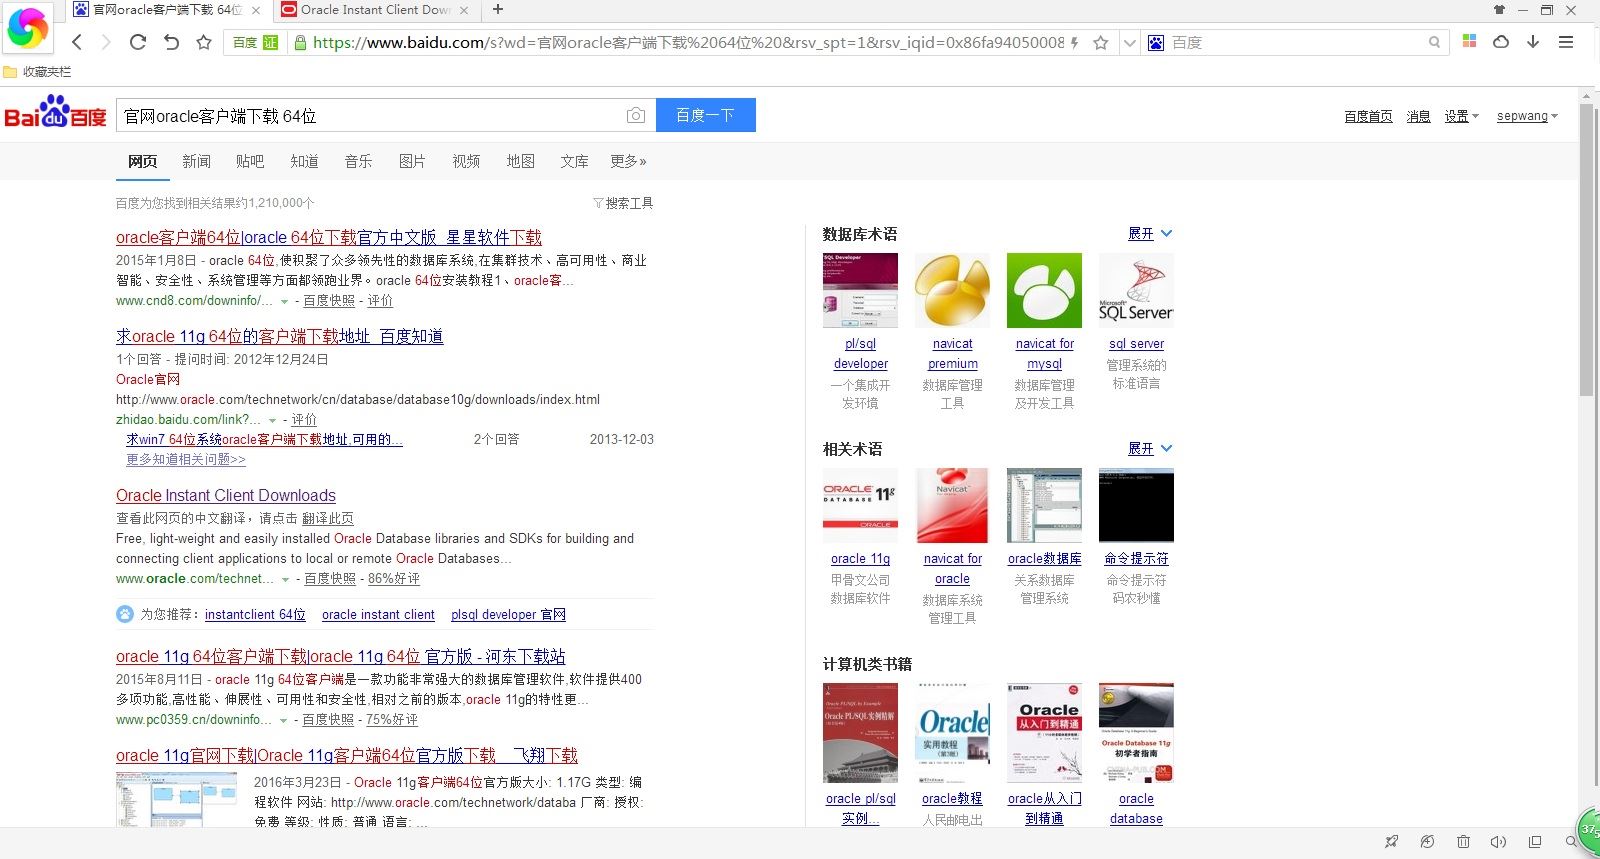Click the browser colorful logo icon
This screenshot has height=859, width=1600.
tap(28, 28)
